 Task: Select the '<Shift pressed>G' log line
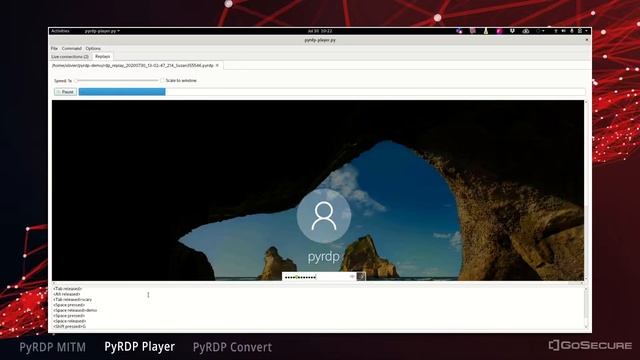pos(69,327)
